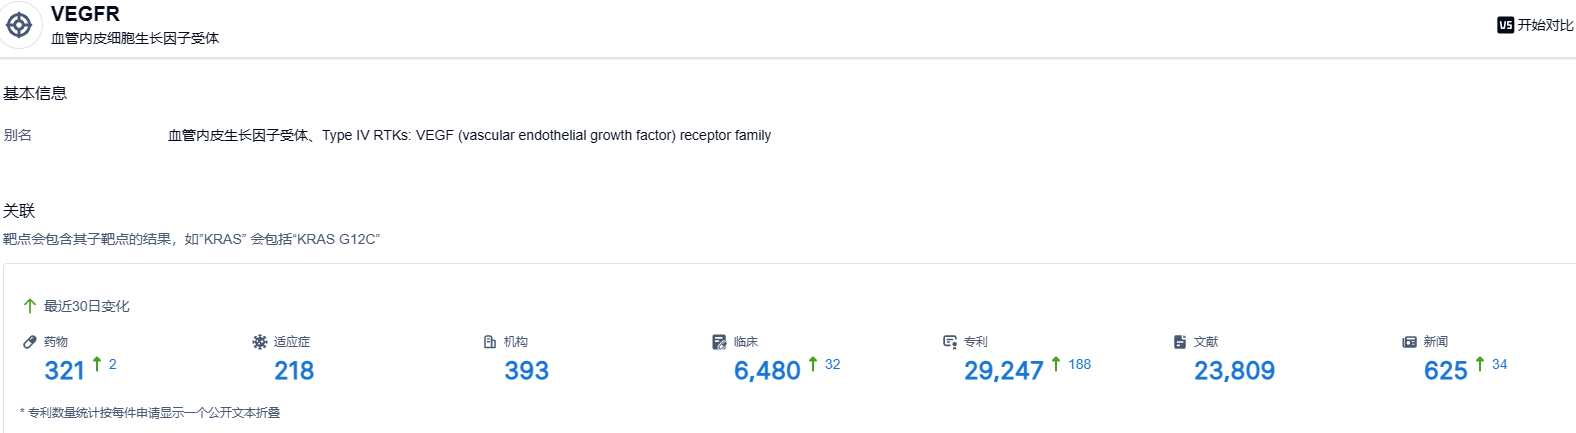Click the VEGFR target icon in header

tap(19, 25)
